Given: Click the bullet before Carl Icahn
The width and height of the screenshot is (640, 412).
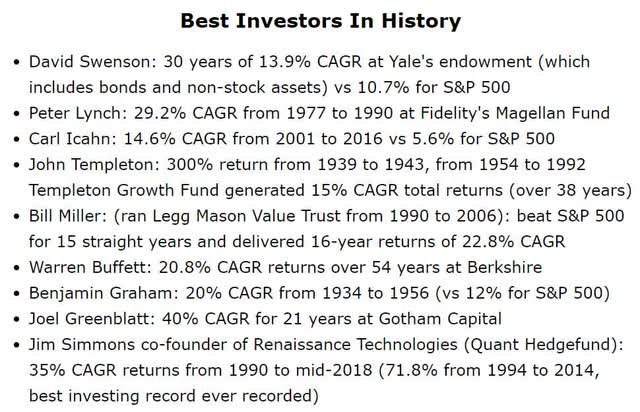Looking at the screenshot, I should [x=16, y=140].
